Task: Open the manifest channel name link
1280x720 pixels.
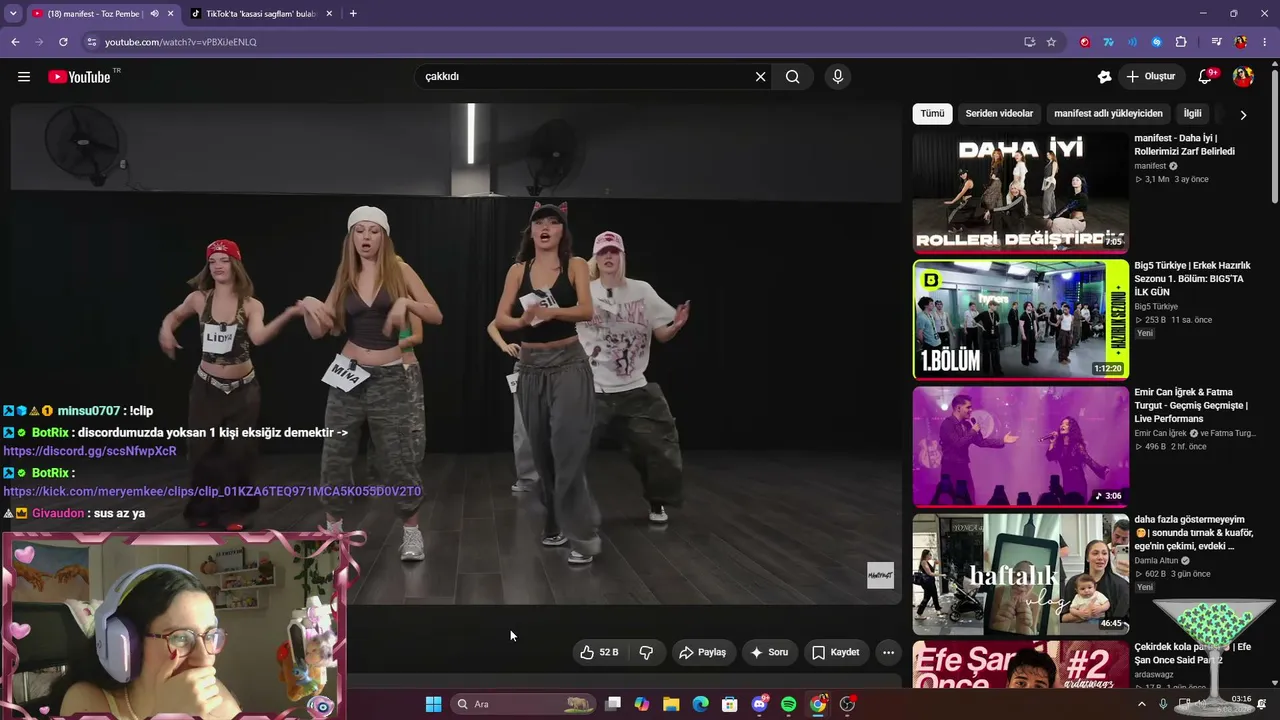Action: 1150,166
